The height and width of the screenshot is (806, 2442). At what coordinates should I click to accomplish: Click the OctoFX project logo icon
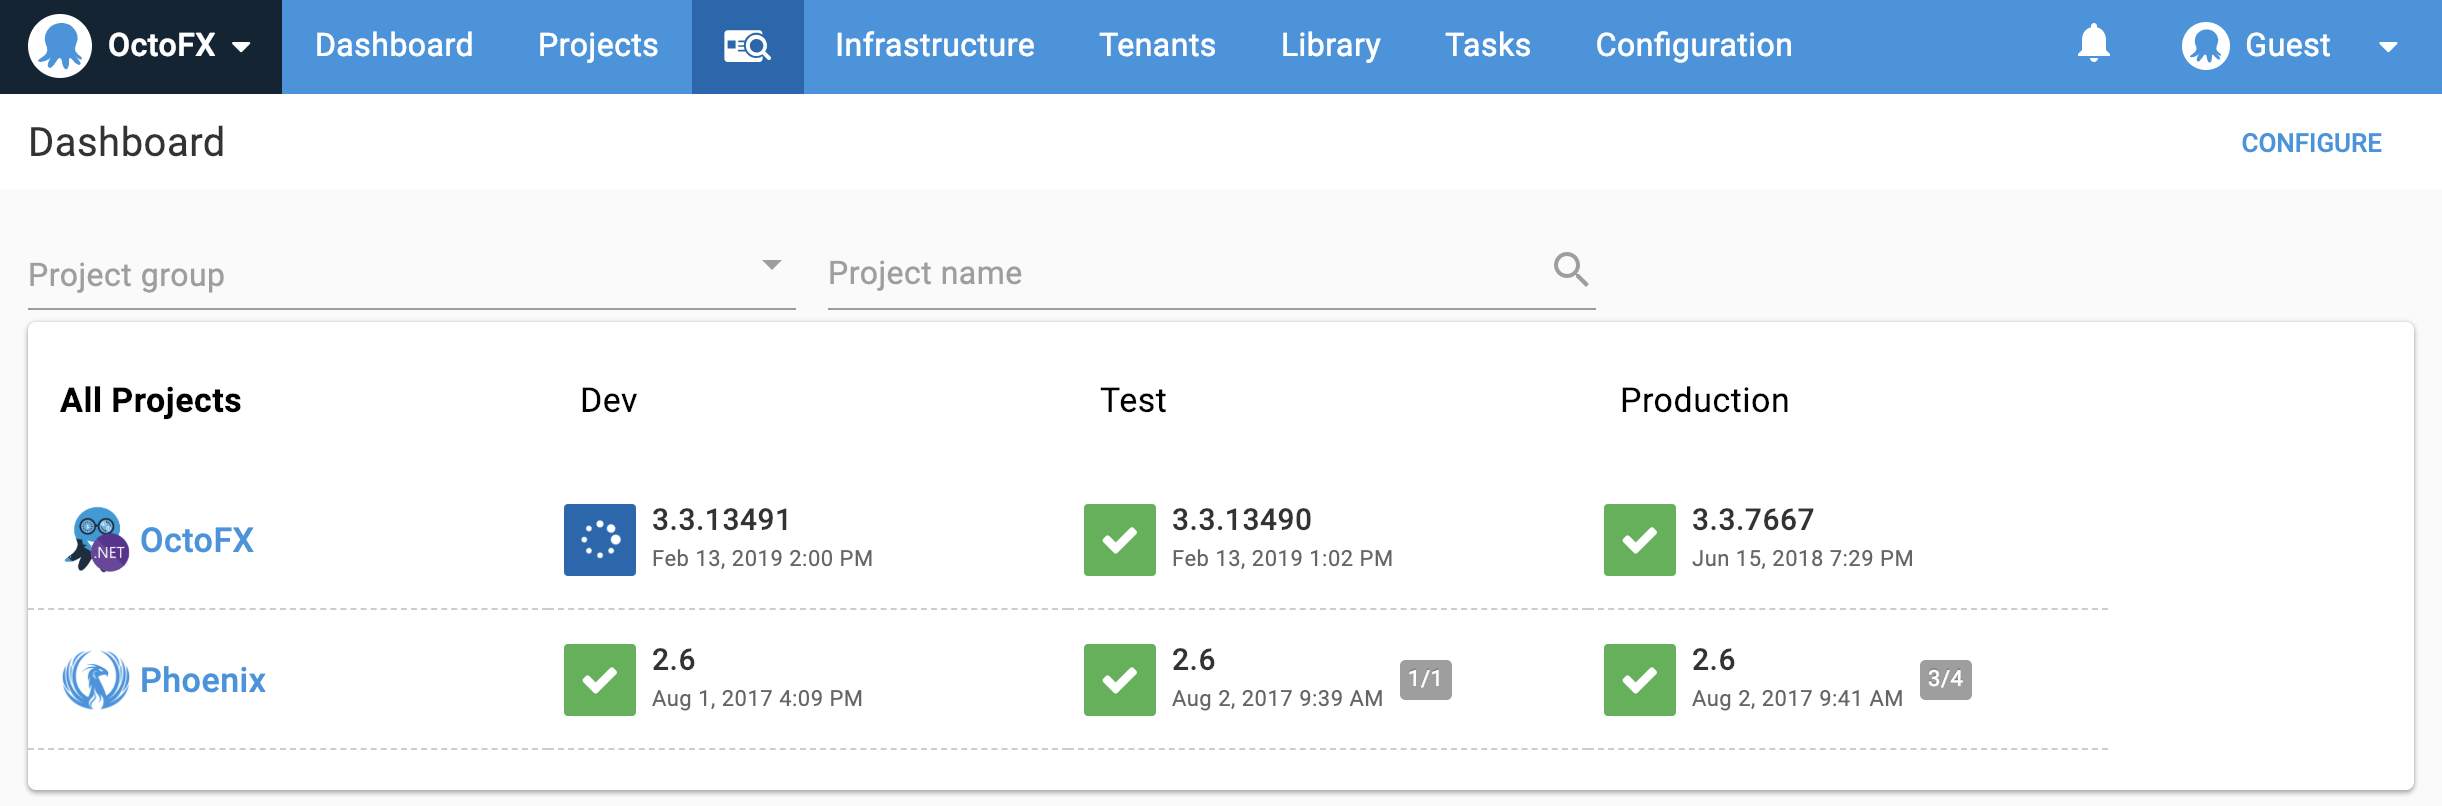pyautogui.click(x=96, y=540)
